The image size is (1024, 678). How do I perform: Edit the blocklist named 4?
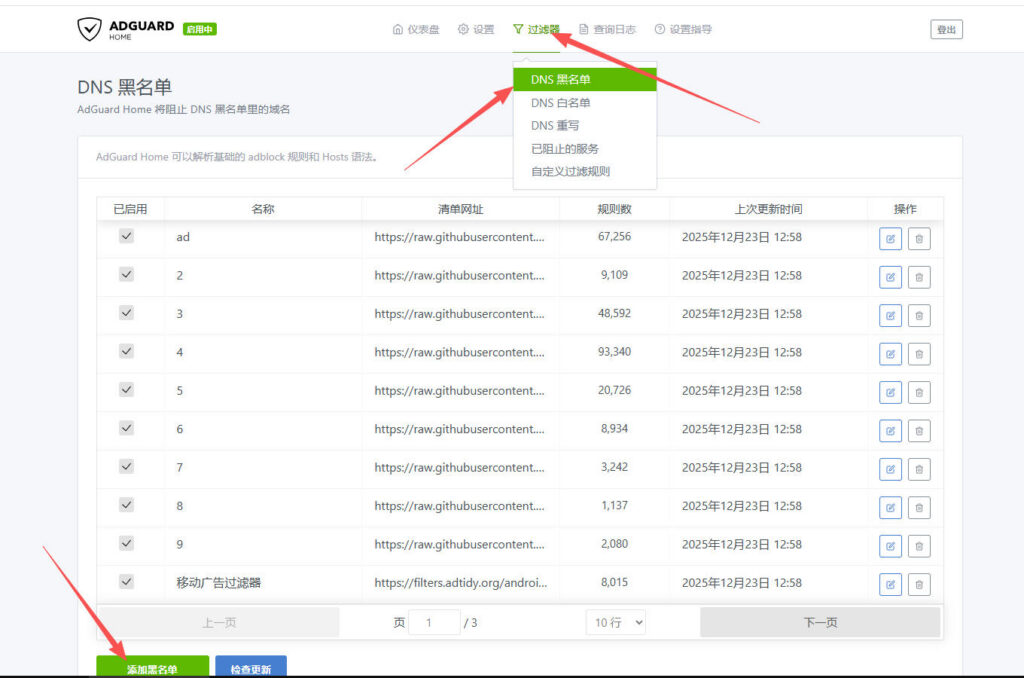coord(890,354)
